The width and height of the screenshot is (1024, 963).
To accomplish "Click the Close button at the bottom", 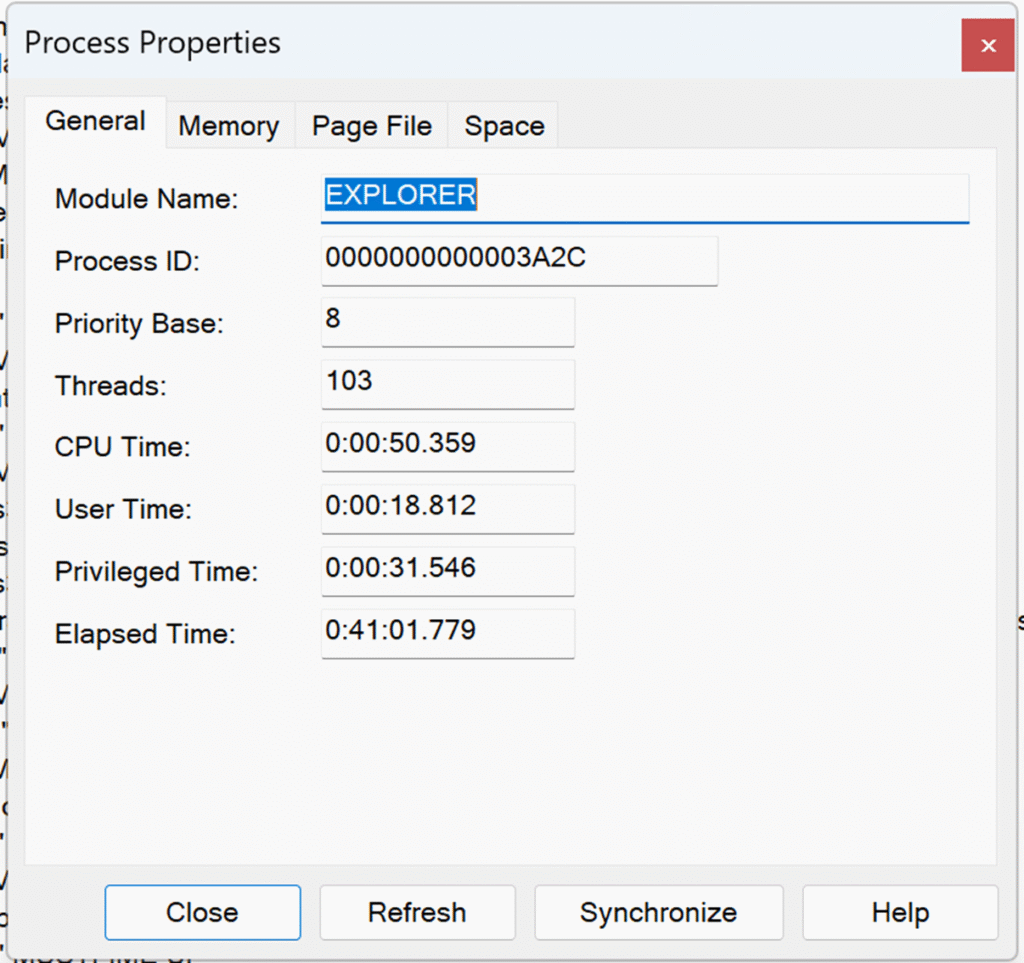I will tap(202, 912).
